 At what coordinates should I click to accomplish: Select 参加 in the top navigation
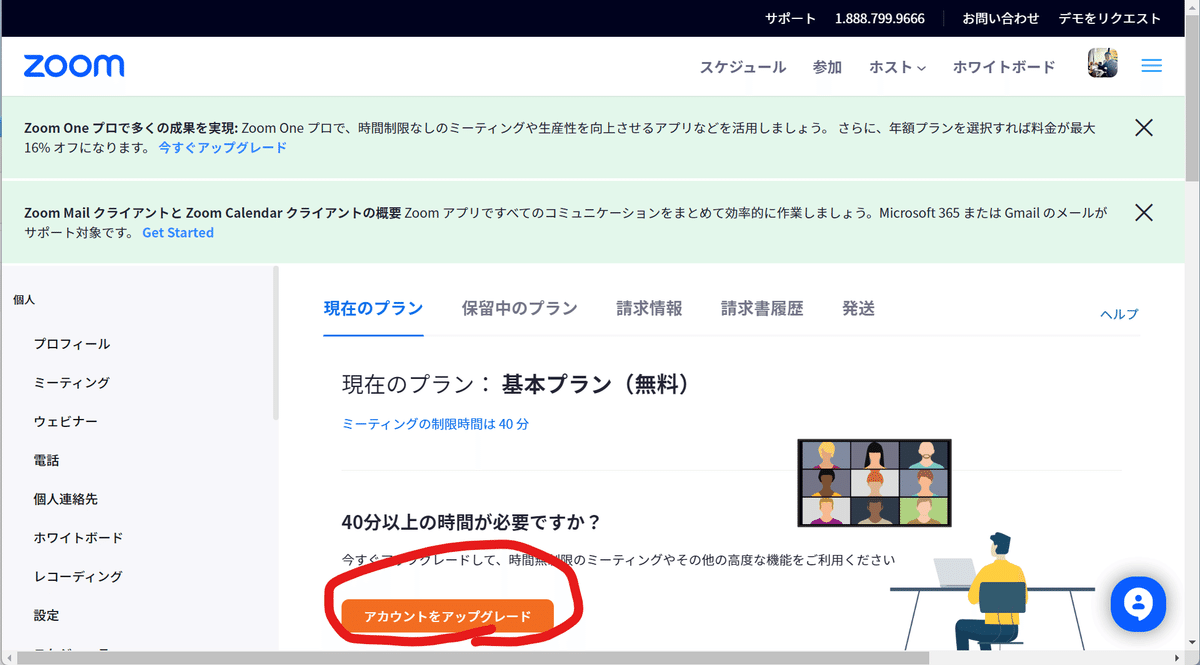coord(827,67)
